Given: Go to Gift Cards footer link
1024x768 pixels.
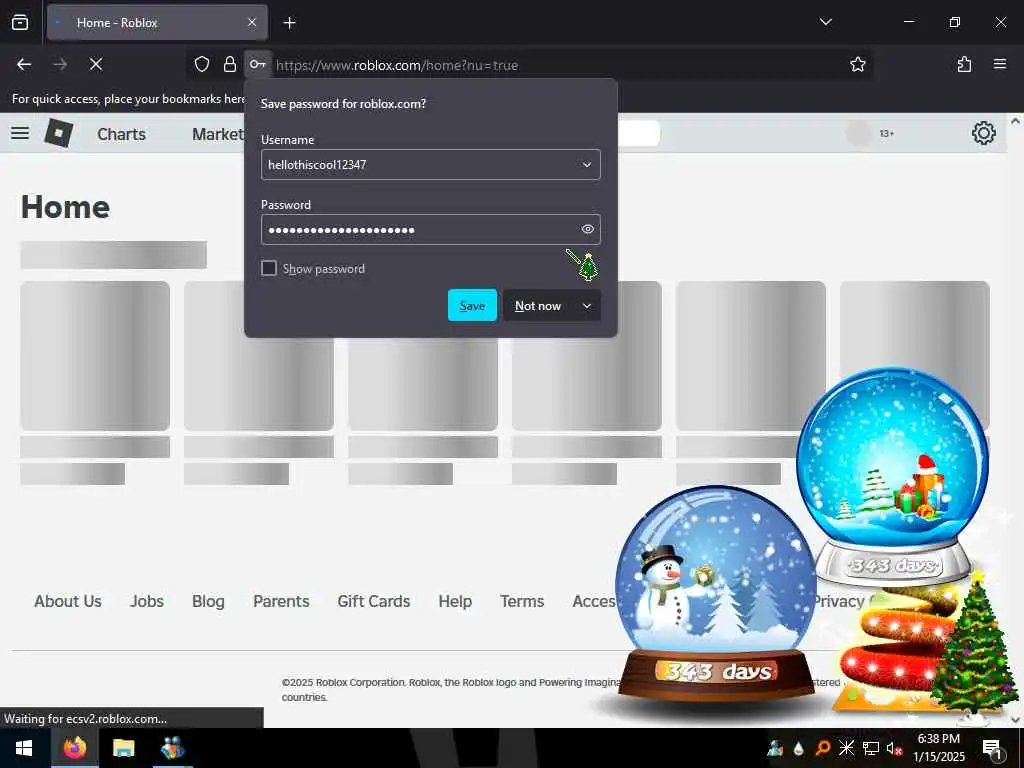Looking at the screenshot, I should tap(374, 601).
